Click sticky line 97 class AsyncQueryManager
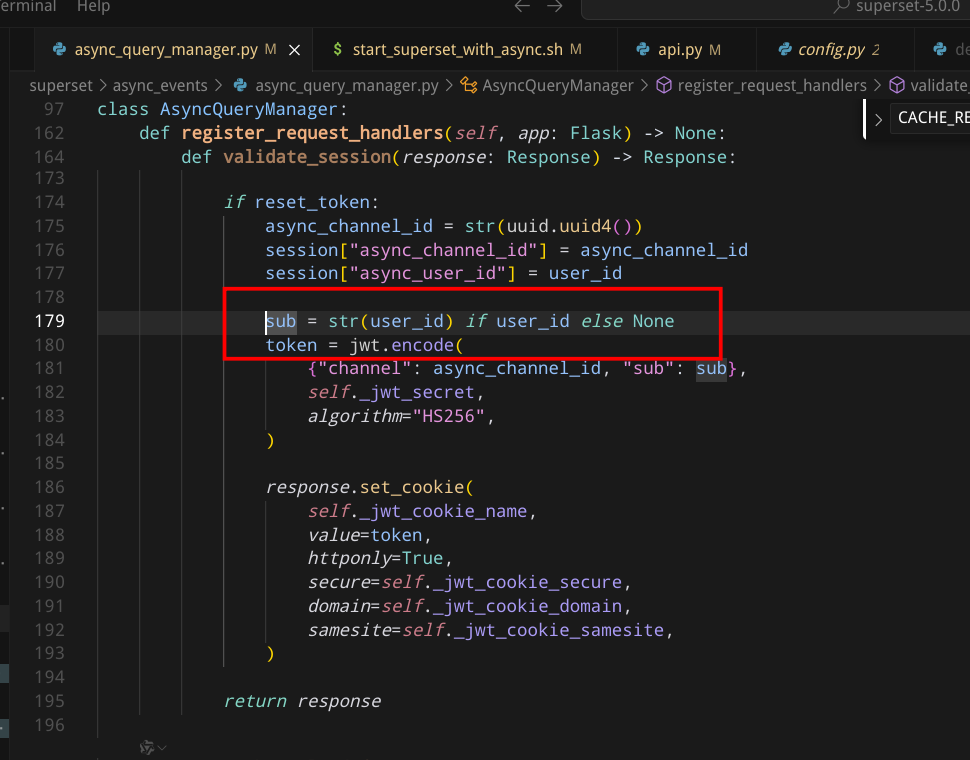The width and height of the screenshot is (970, 760). [x=223, y=109]
